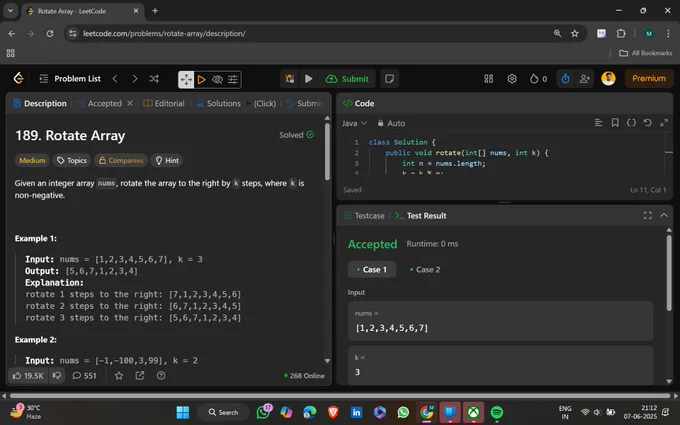Image resolution: width=680 pixels, height=425 pixels.
Task: Click the share icon below description
Action: 140,376
